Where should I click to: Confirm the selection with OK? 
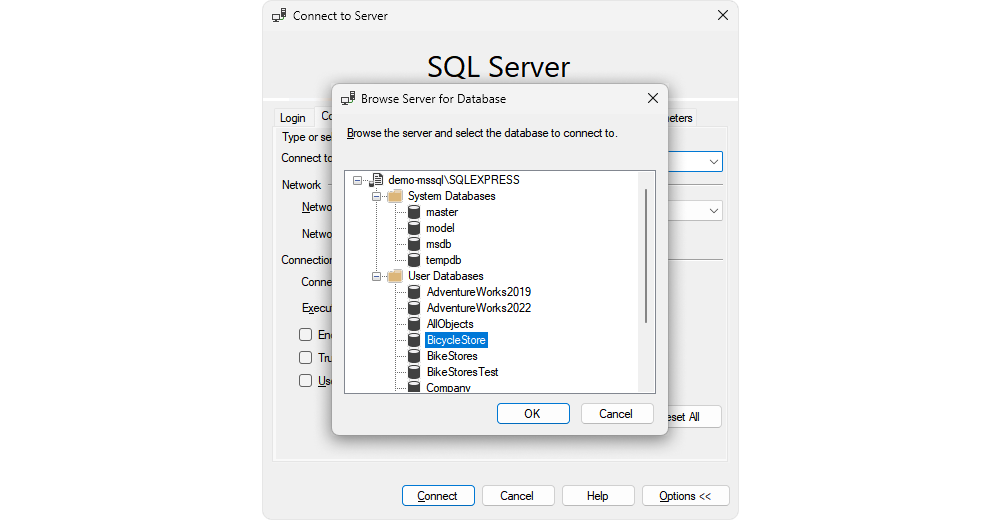pyautogui.click(x=533, y=413)
